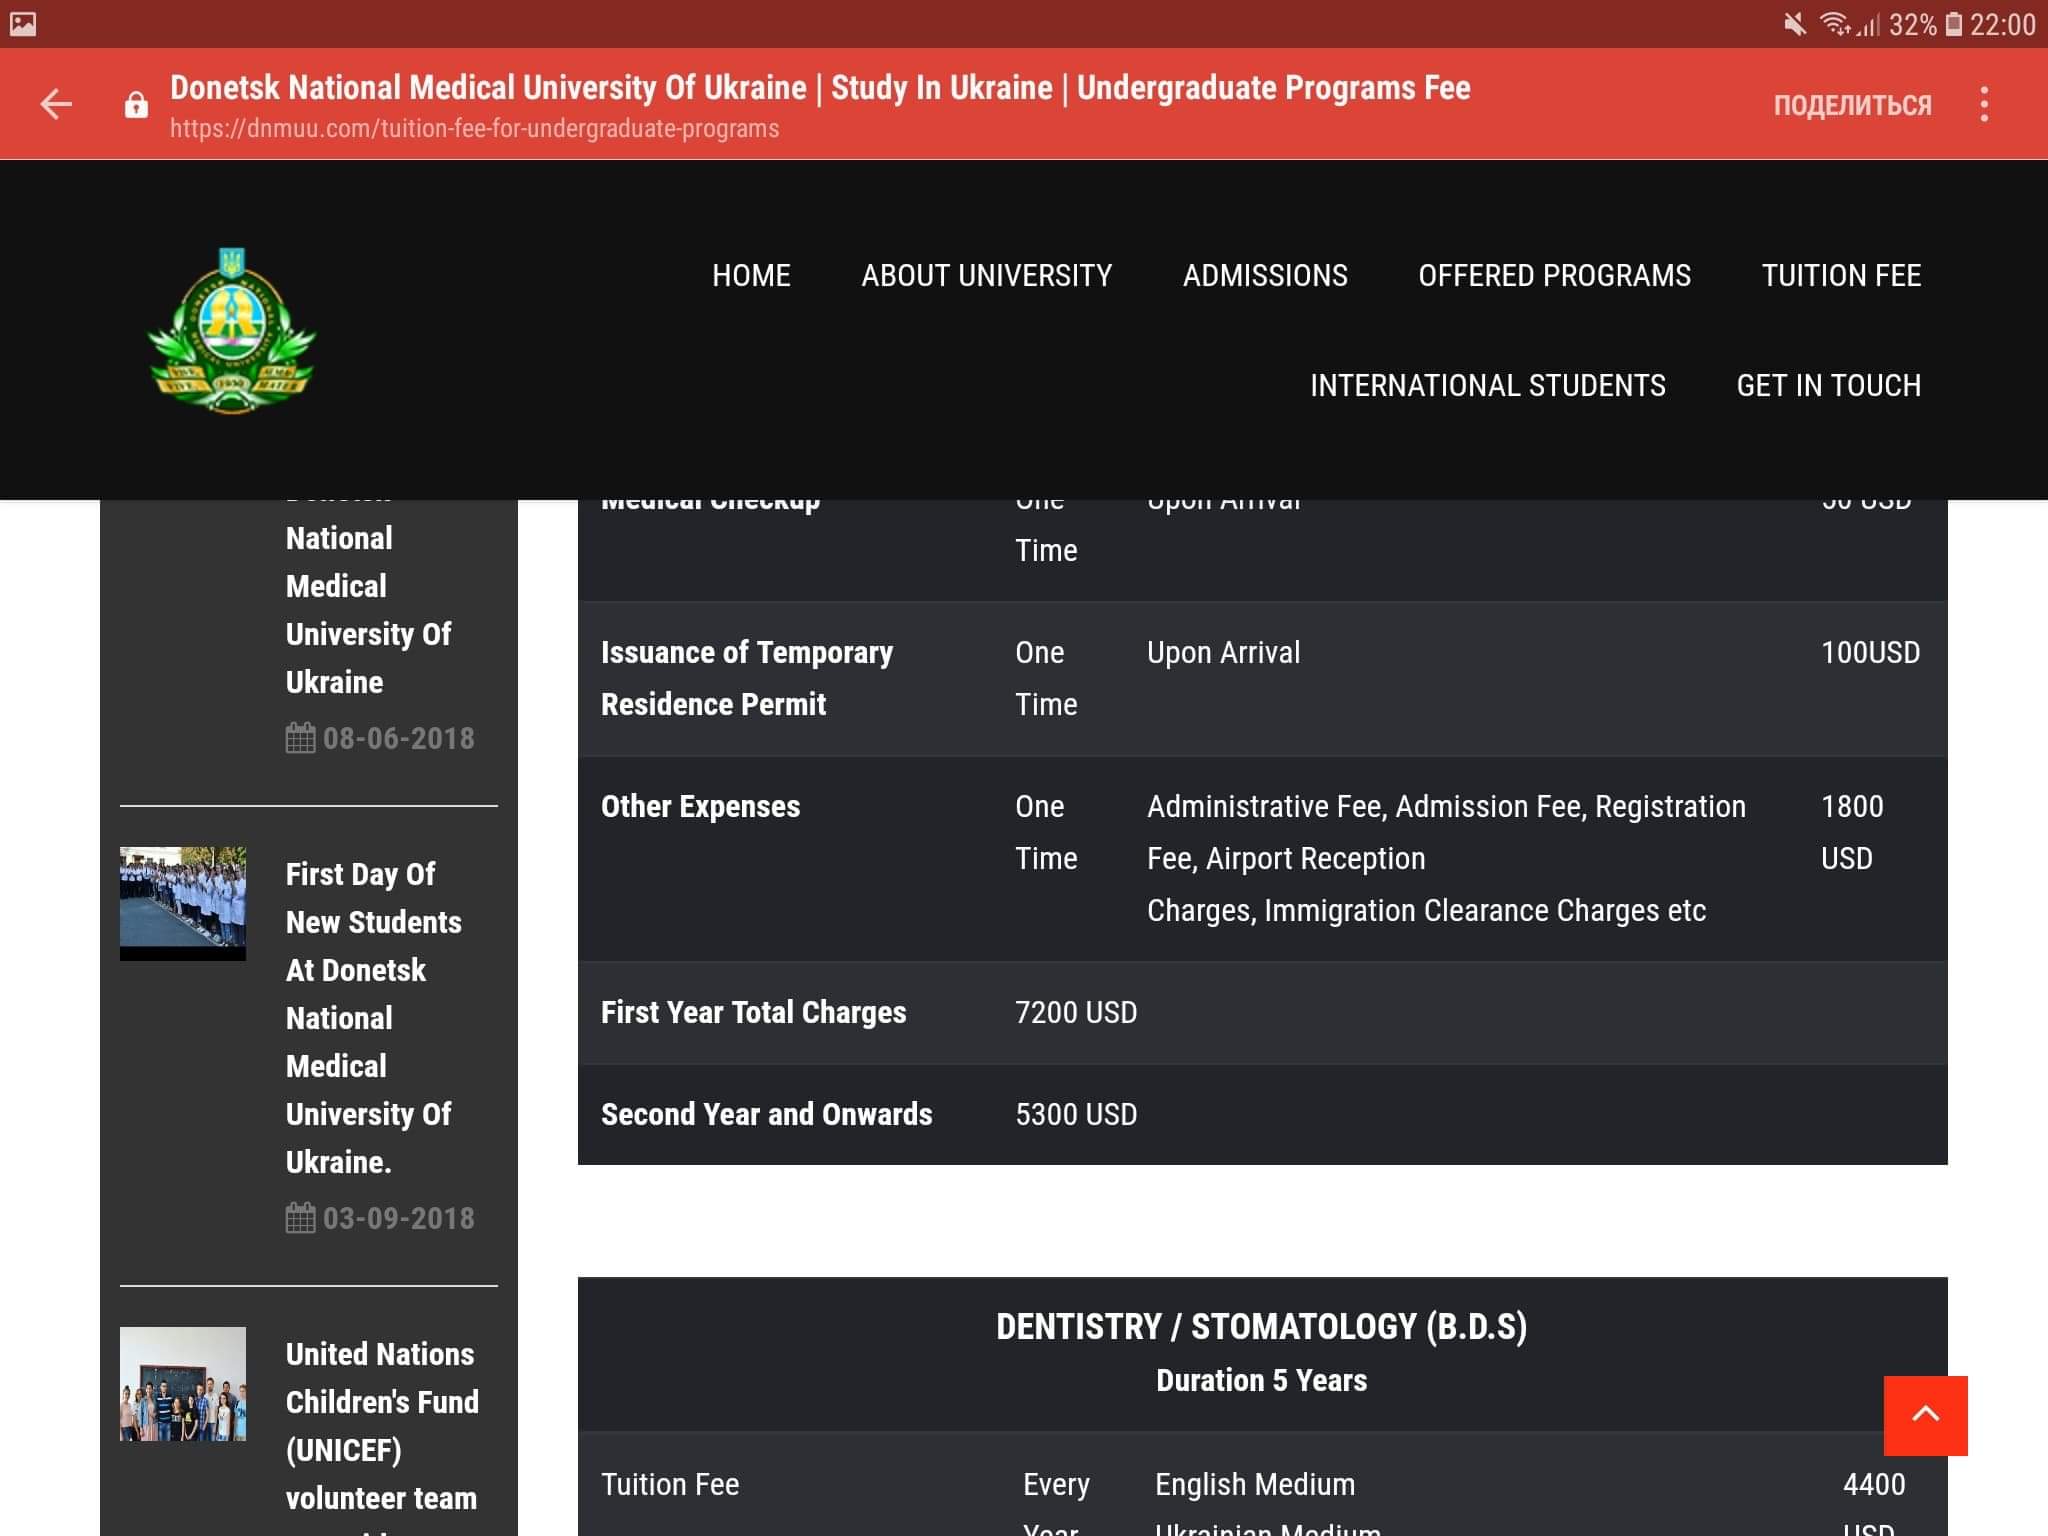
Task: Open ADMISSIONS menu item
Action: click(x=1265, y=275)
